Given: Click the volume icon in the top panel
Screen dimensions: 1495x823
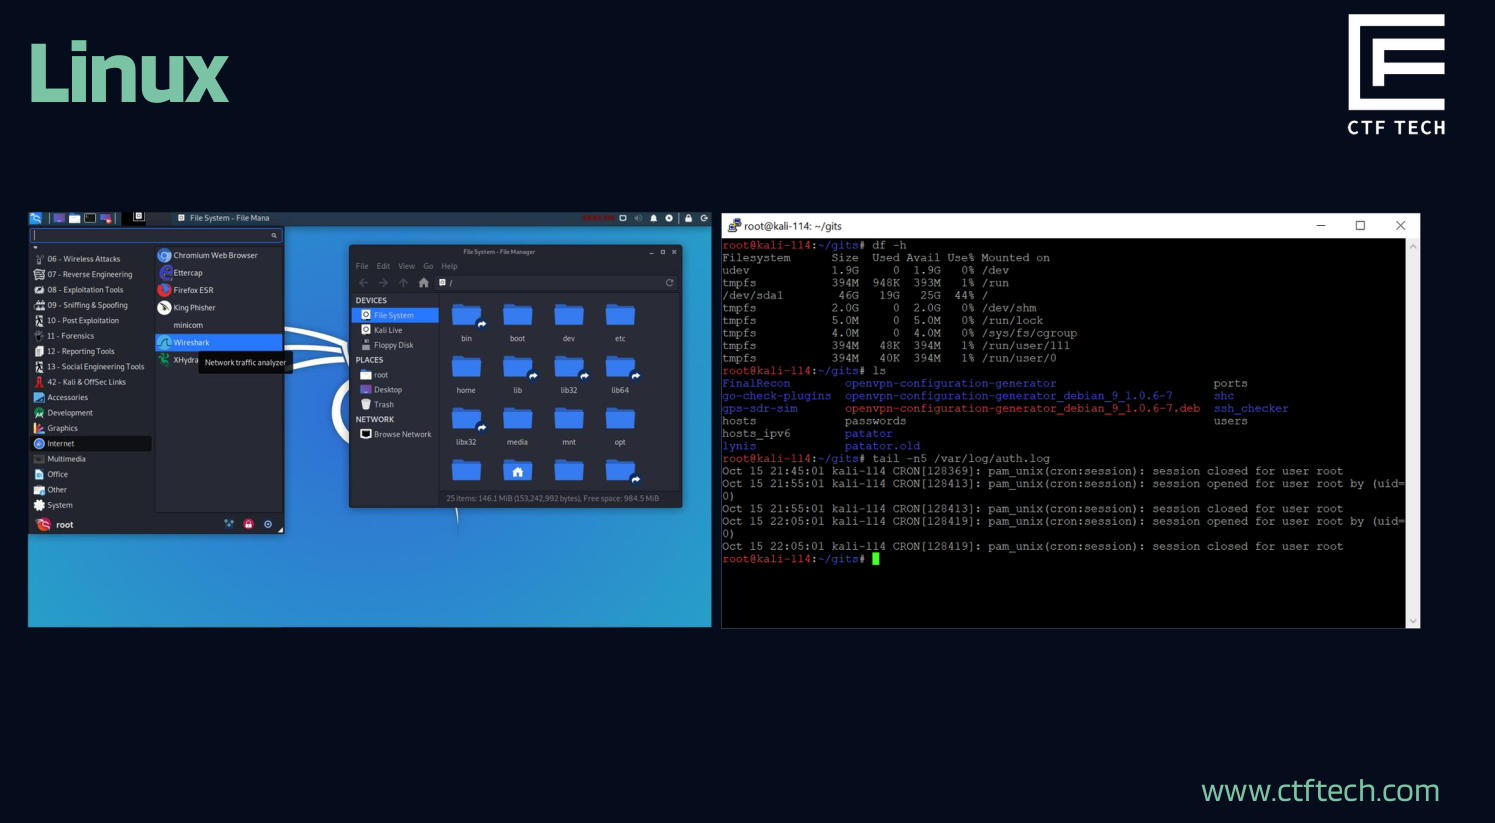Looking at the screenshot, I should (x=638, y=218).
